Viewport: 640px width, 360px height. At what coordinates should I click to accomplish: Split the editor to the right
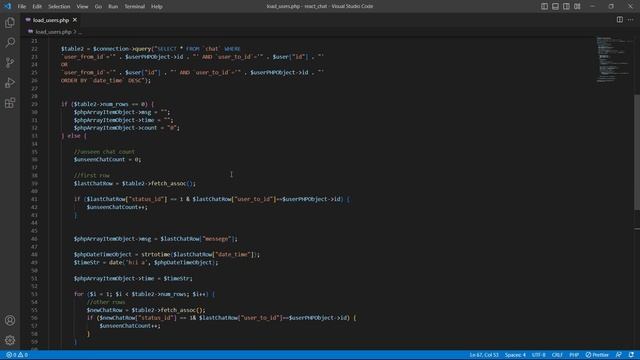click(x=620, y=20)
